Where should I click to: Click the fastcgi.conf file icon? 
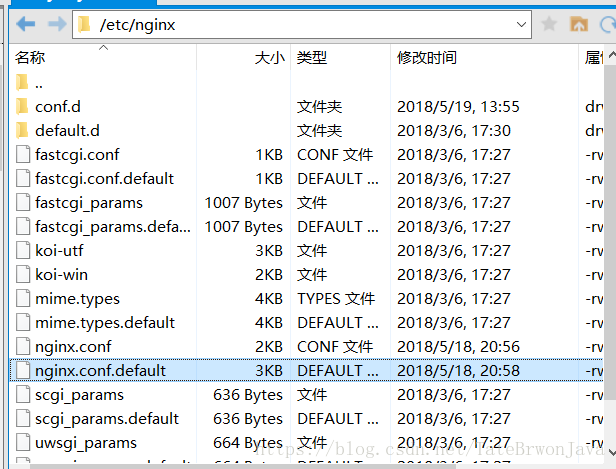[23, 154]
